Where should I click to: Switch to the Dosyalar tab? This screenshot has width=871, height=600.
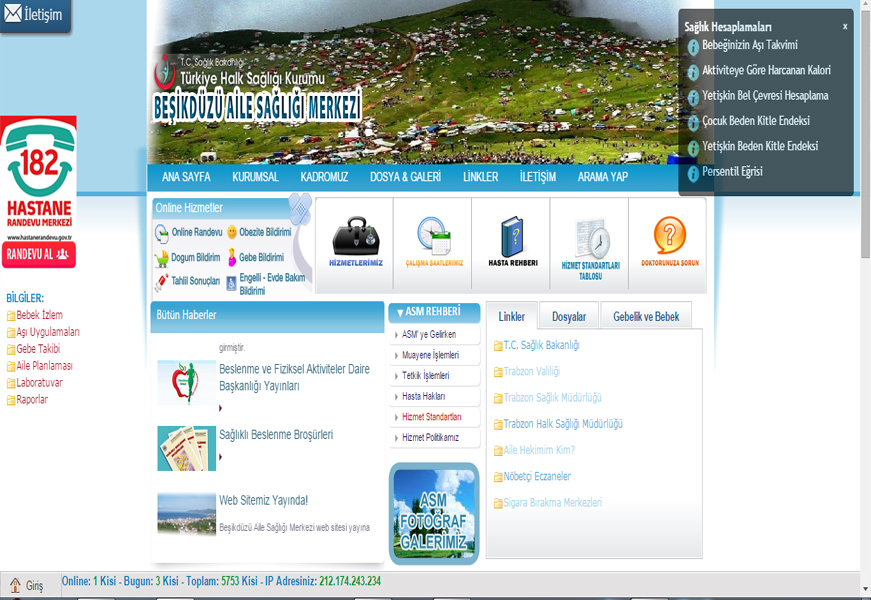[x=569, y=315]
